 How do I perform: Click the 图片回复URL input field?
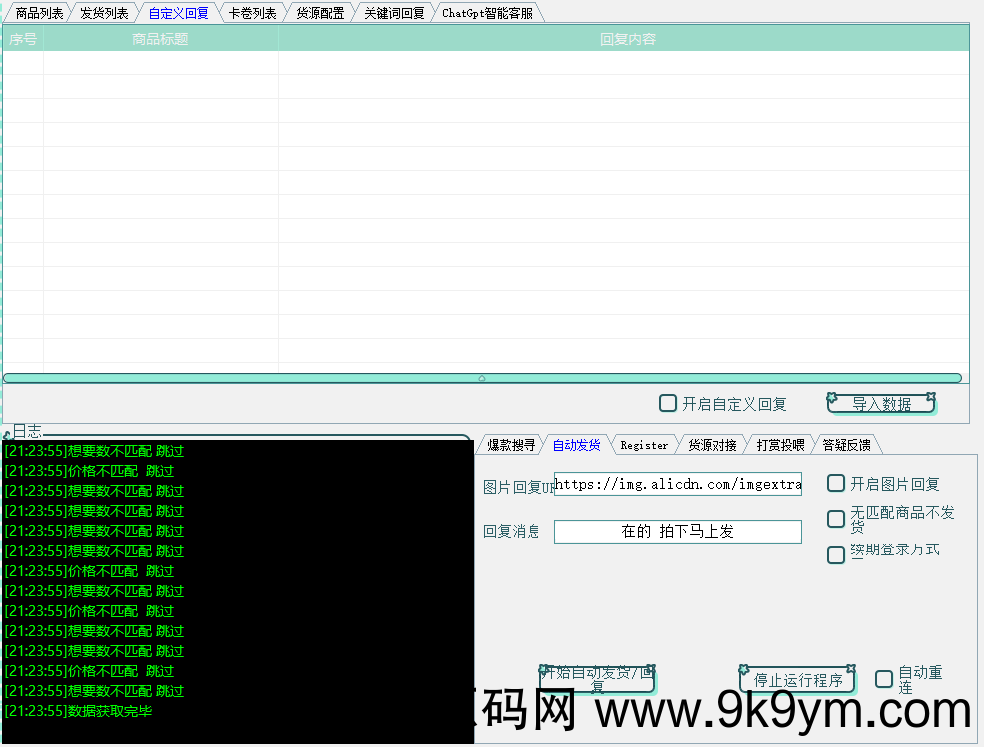click(x=677, y=485)
